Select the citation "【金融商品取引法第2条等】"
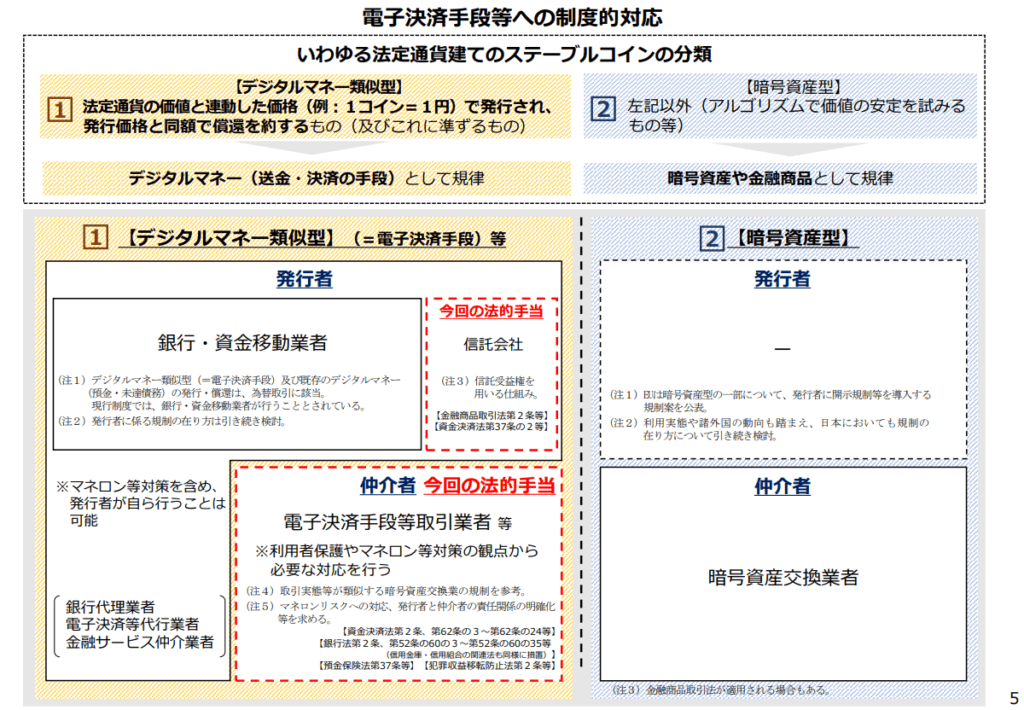Viewport: 1024px width, 710px height. [x=492, y=415]
